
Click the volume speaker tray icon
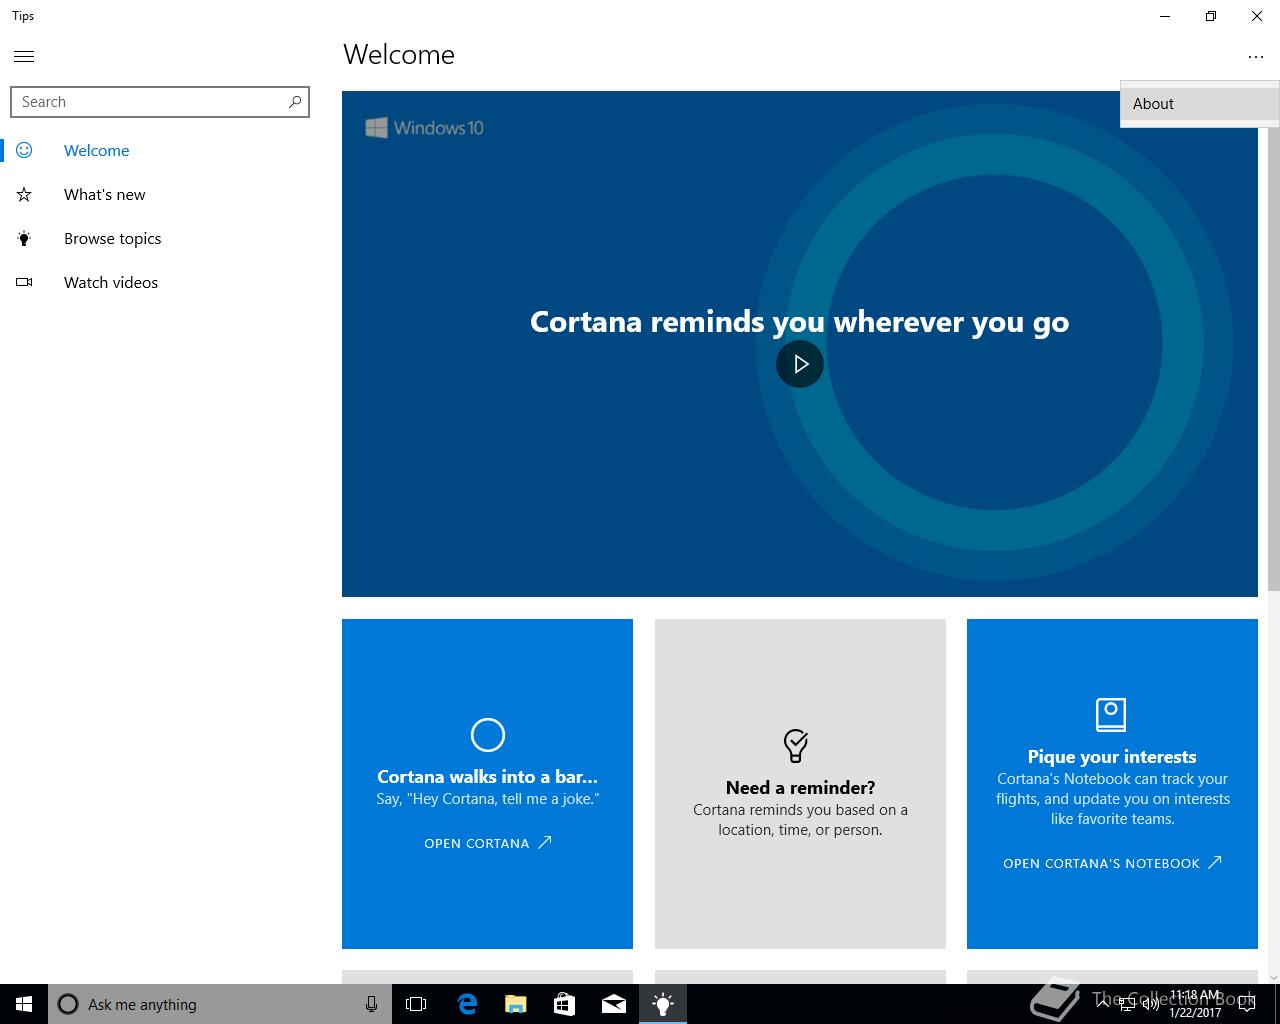1151,1004
